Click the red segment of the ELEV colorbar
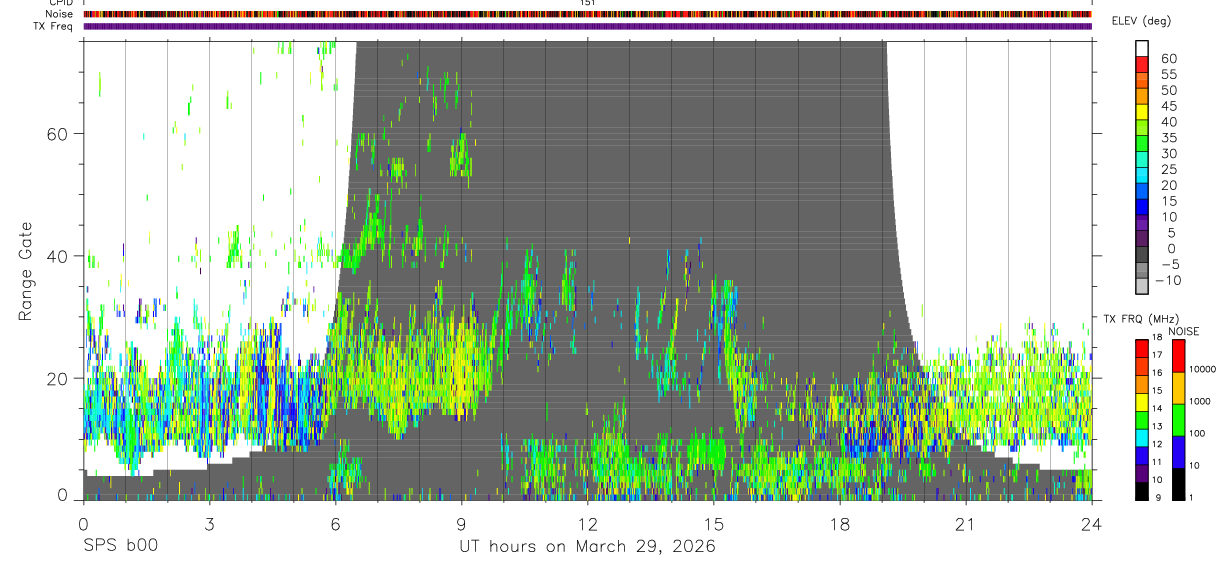The height and width of the screenshot is (567, 1228). point(1142,63)
